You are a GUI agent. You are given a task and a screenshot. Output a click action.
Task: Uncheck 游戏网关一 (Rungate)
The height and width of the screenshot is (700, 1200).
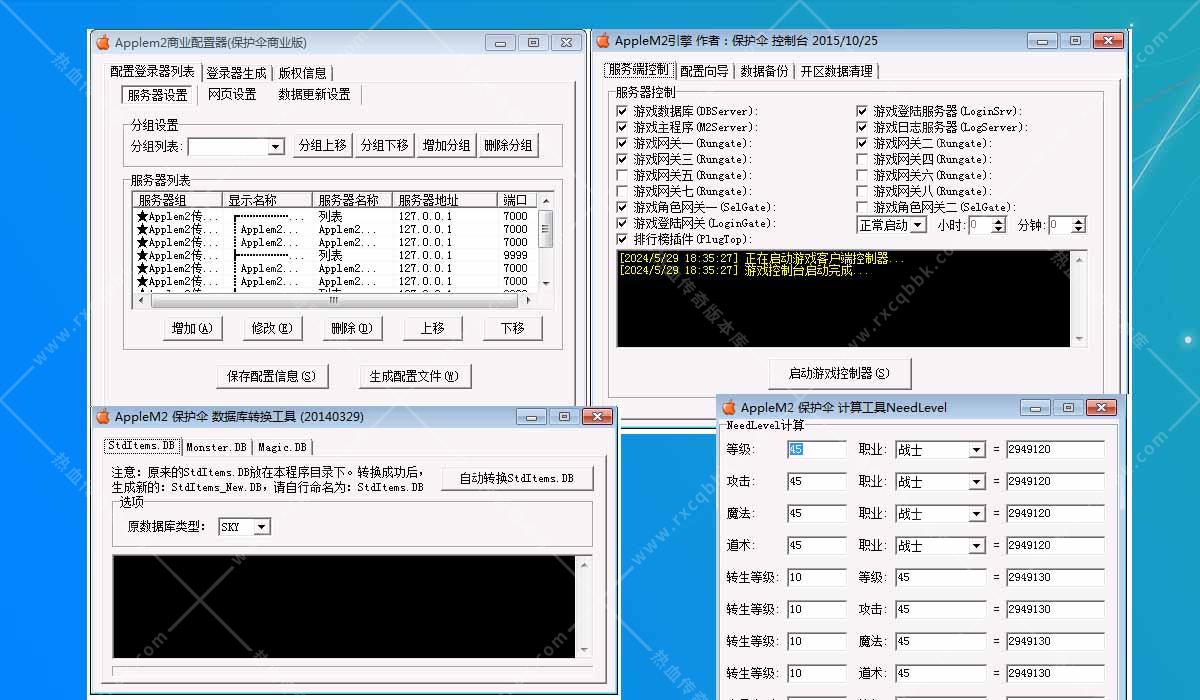pyautogui.click(x=624, y=143)
